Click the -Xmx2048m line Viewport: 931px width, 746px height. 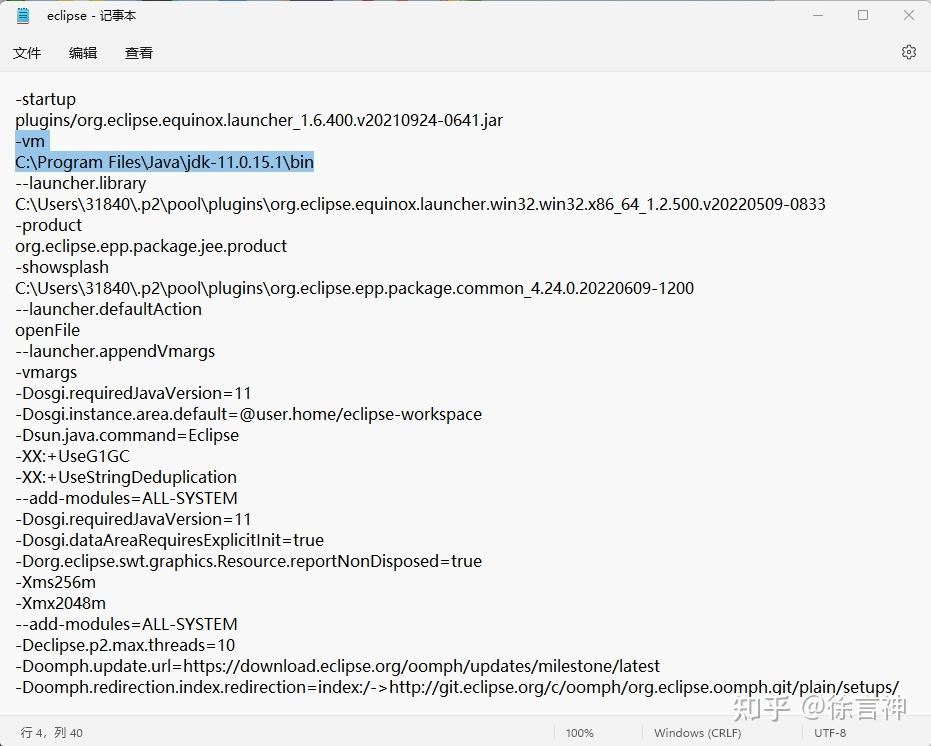(61, 603)
